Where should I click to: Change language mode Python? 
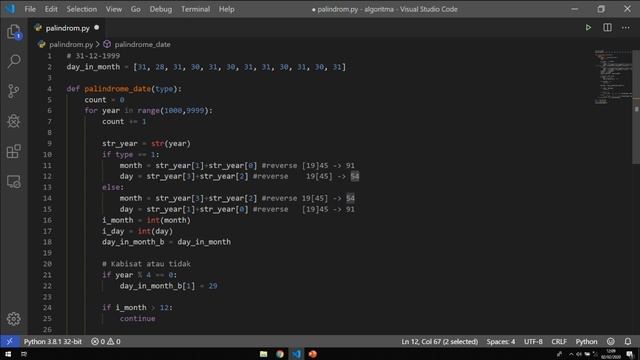[586, 341]
